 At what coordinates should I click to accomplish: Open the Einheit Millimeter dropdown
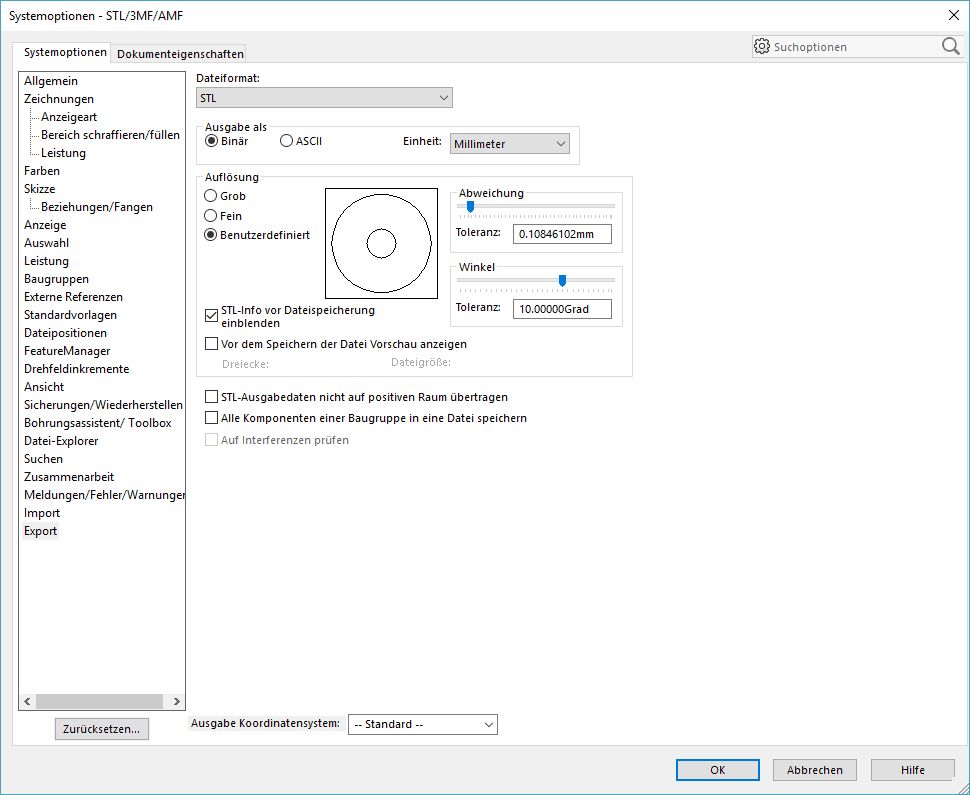(510, 144)
